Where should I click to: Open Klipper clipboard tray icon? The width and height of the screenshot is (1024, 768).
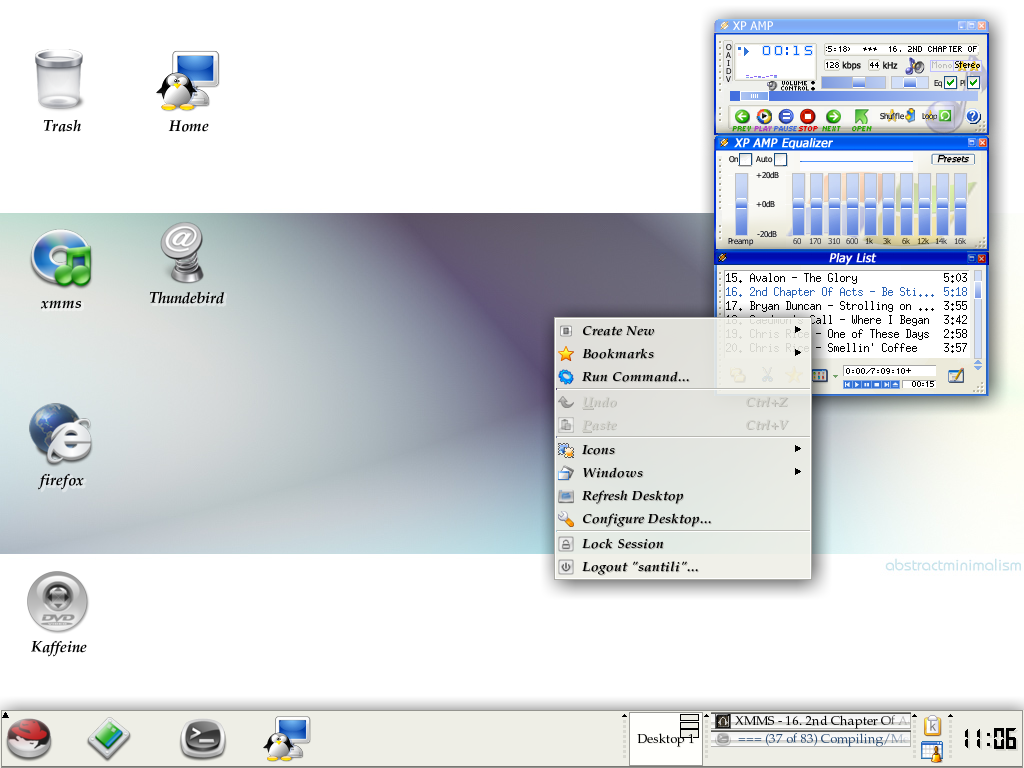pos(933,725)
